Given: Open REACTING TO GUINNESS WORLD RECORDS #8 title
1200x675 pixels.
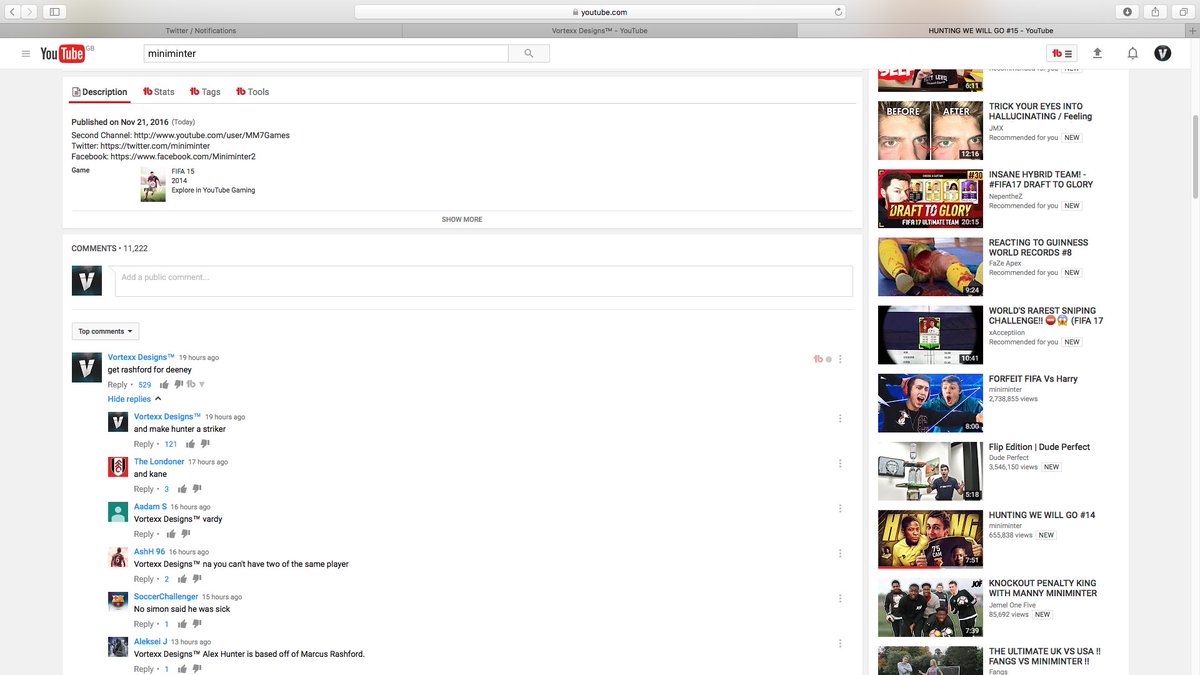Looking at the screenshot, I should point(1038,247).
